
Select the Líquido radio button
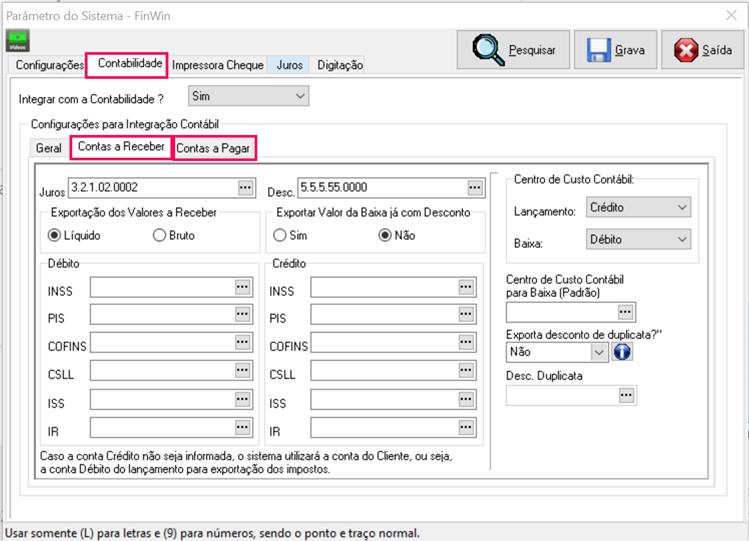[x=54, y=236]
